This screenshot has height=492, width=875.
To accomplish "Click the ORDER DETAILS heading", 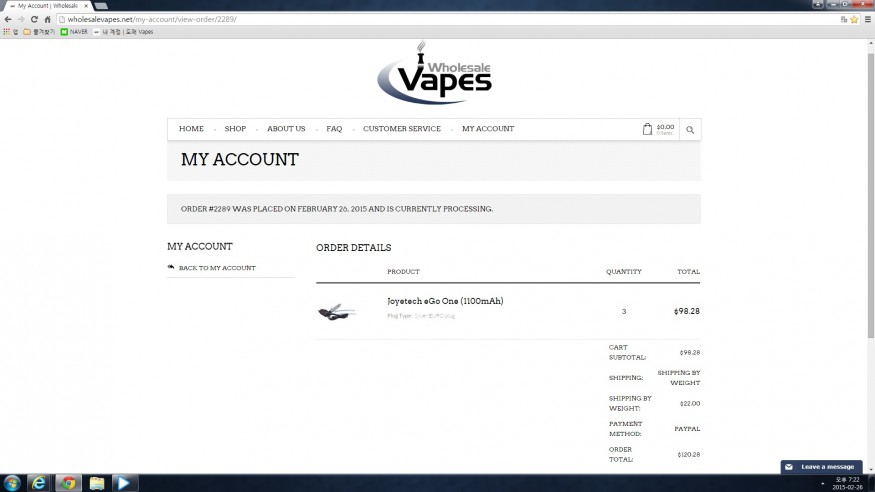I will (353, 248).
